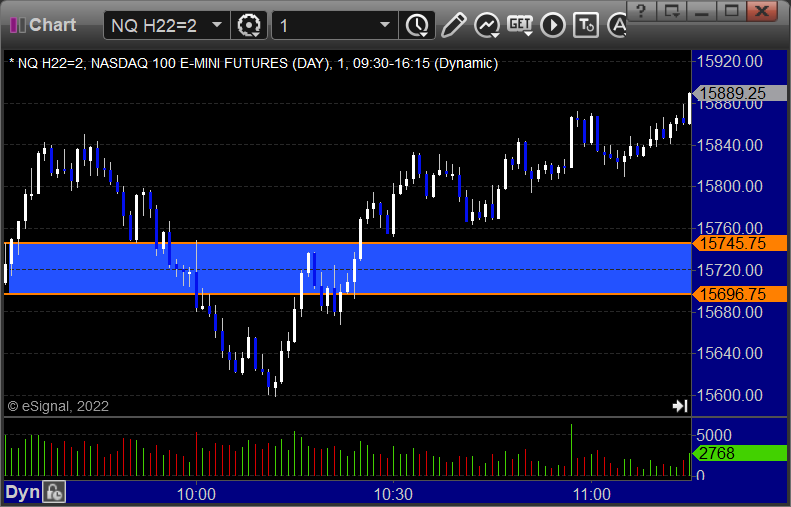Click the green 2768 volume label
The width and height of the screenshot is (791, 507).
tap(740, 453)
